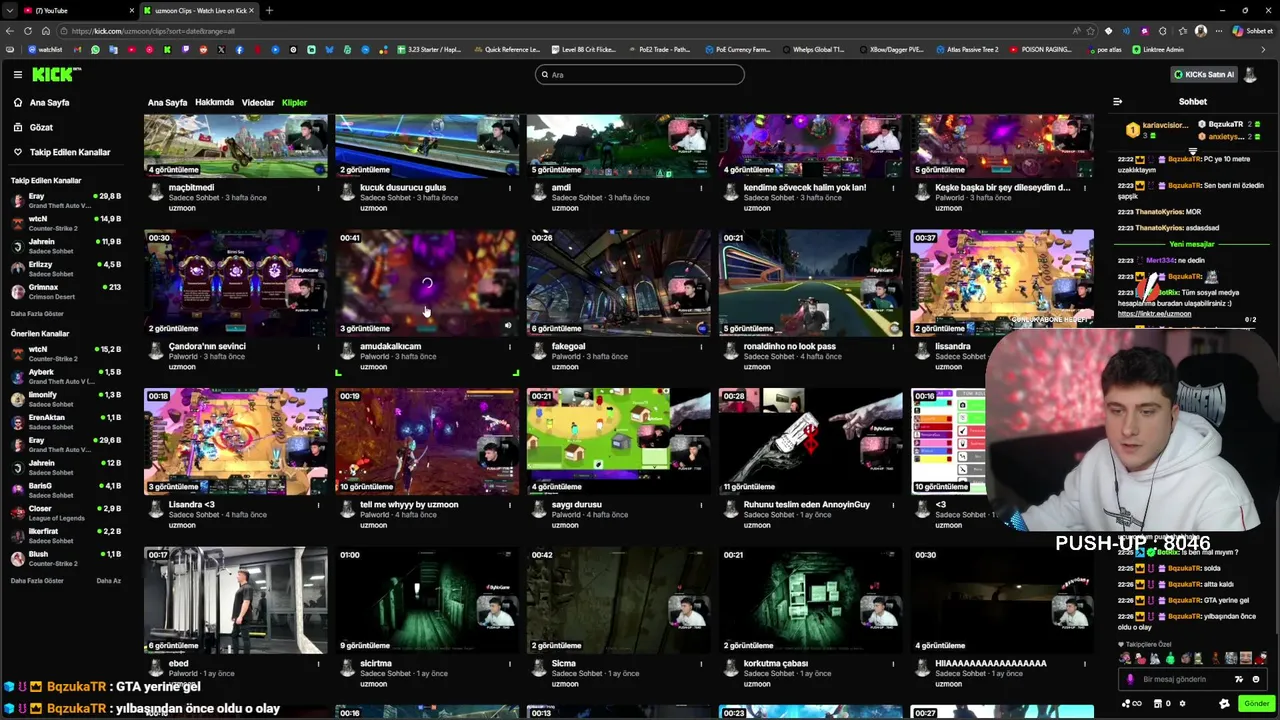Click the user avatar in Kick header
The width and height of the screenshot is (1280, 720).
point(1250,74)
